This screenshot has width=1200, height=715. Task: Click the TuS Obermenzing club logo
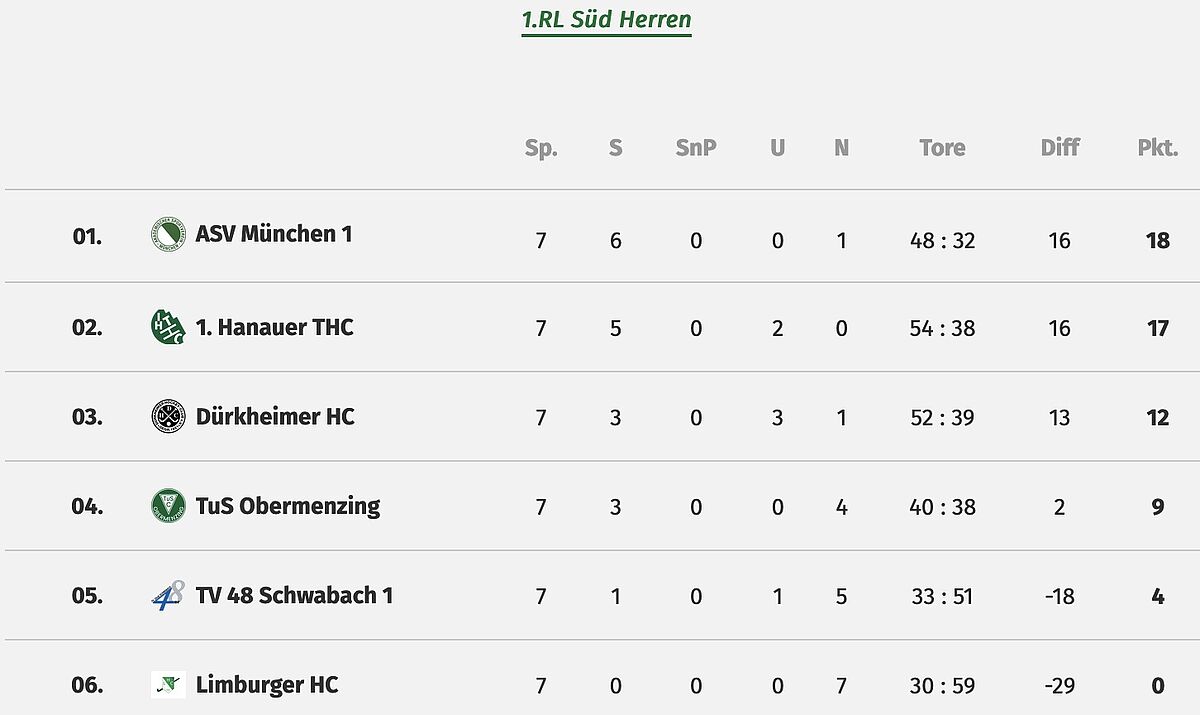coord(168,505)
